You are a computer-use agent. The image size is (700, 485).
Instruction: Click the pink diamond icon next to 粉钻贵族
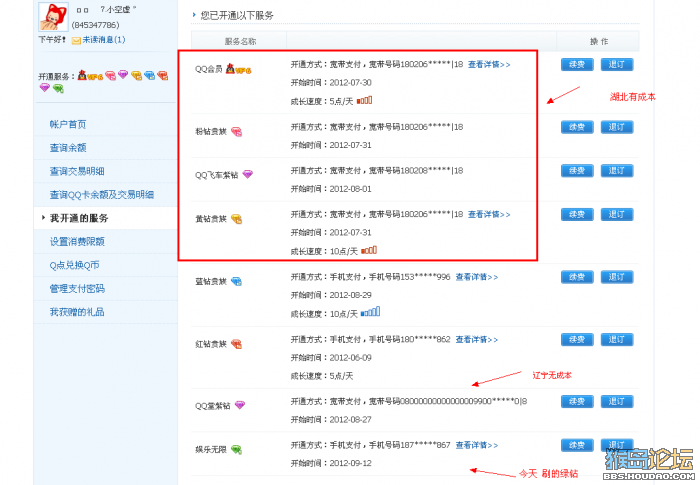236,132
